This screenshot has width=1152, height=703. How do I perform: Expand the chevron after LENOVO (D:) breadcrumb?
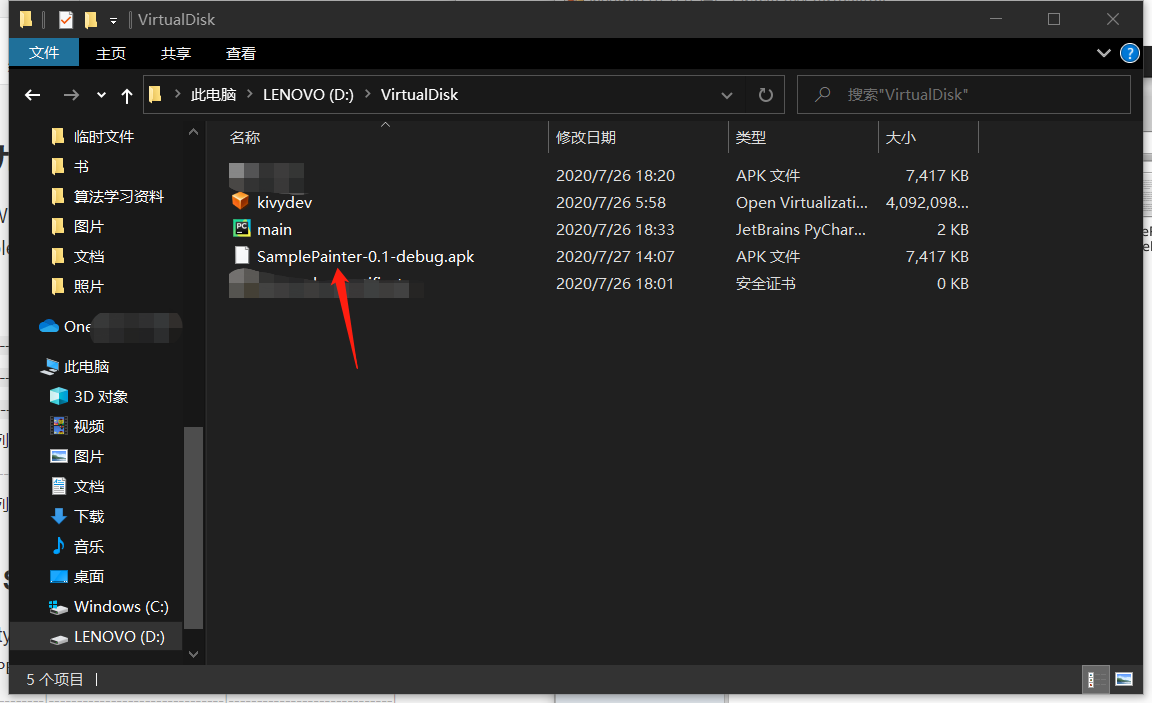(x=367, y=94)
